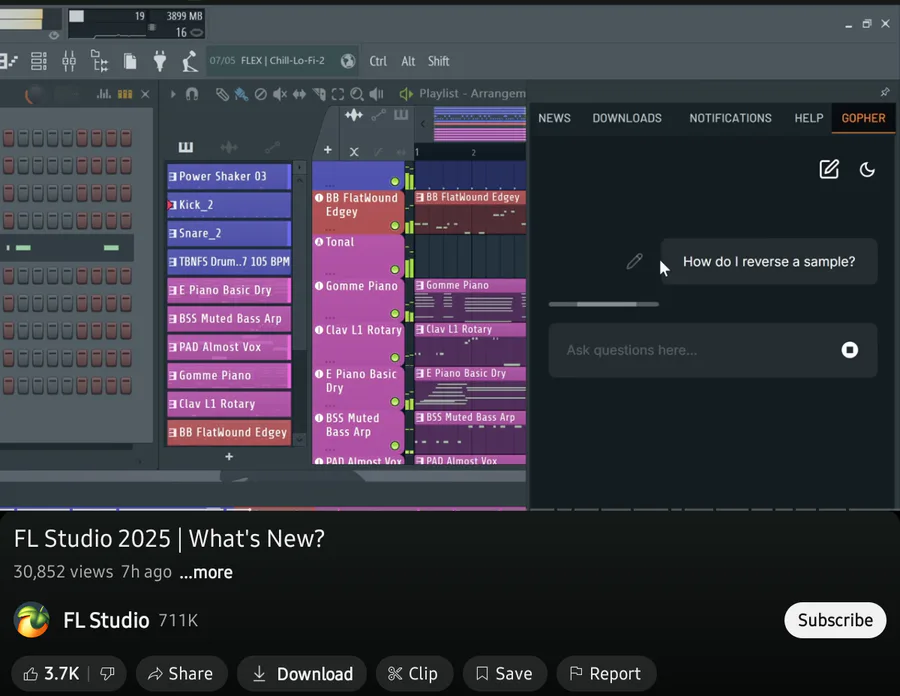Select the Paint brush tool in Playlist
The width and height of the screenshot is (900, 696).
tap(242, 94)
